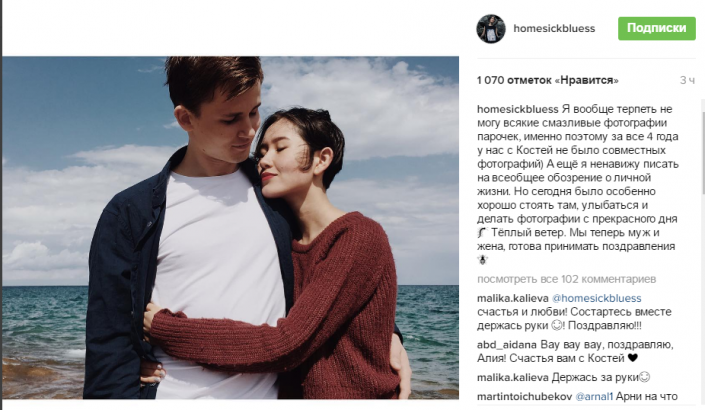Click the smiley emoji in the счастья и любви comment

(557, 325)
